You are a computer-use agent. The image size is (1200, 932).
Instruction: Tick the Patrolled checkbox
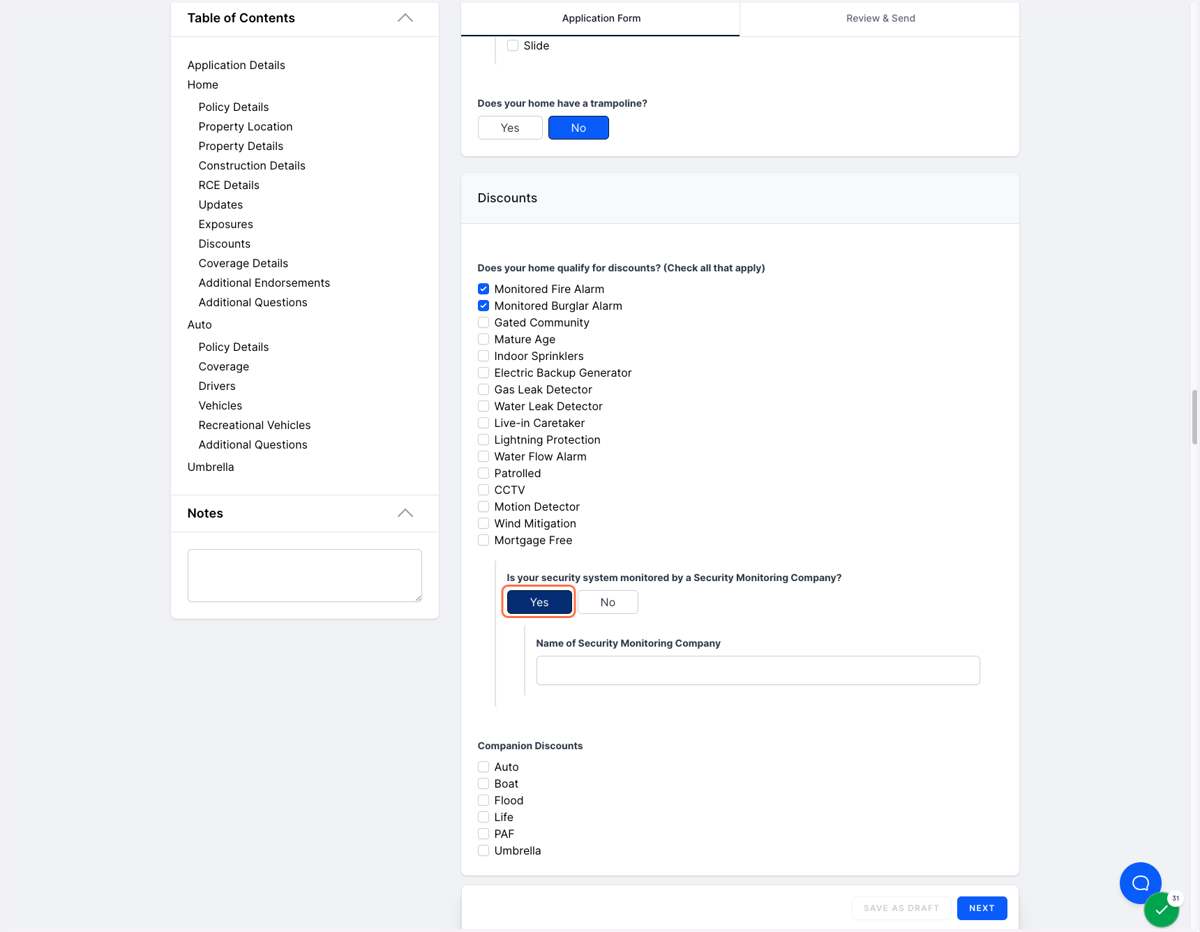click(x=483, y=473)
